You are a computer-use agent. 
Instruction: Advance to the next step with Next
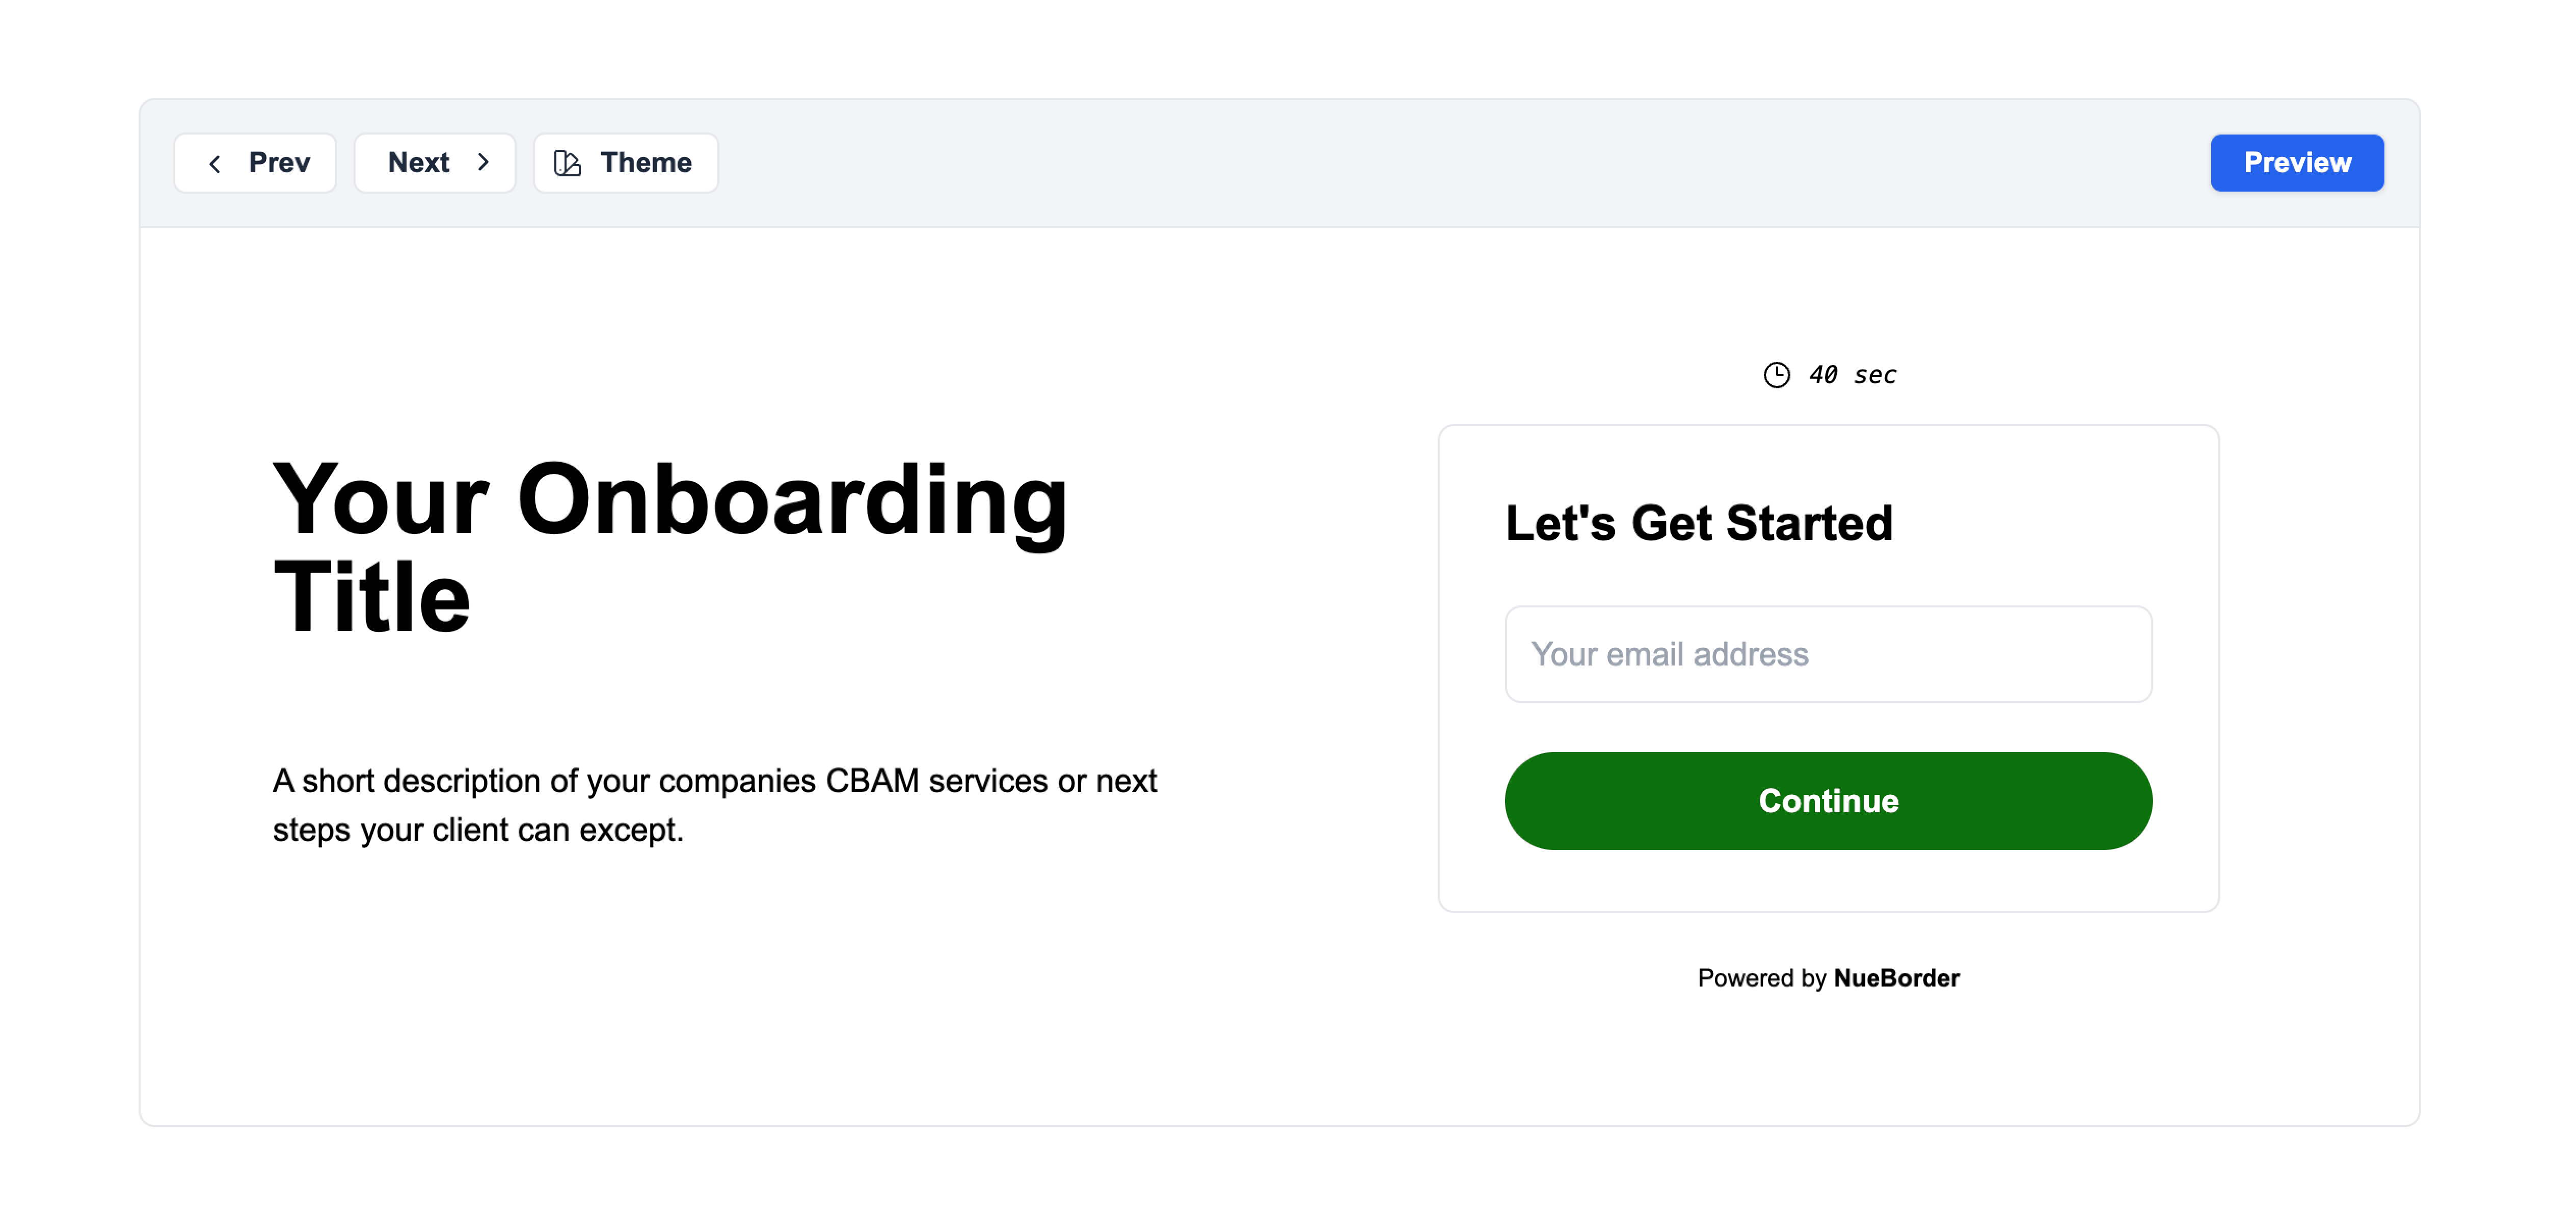(x=435, y=163)
